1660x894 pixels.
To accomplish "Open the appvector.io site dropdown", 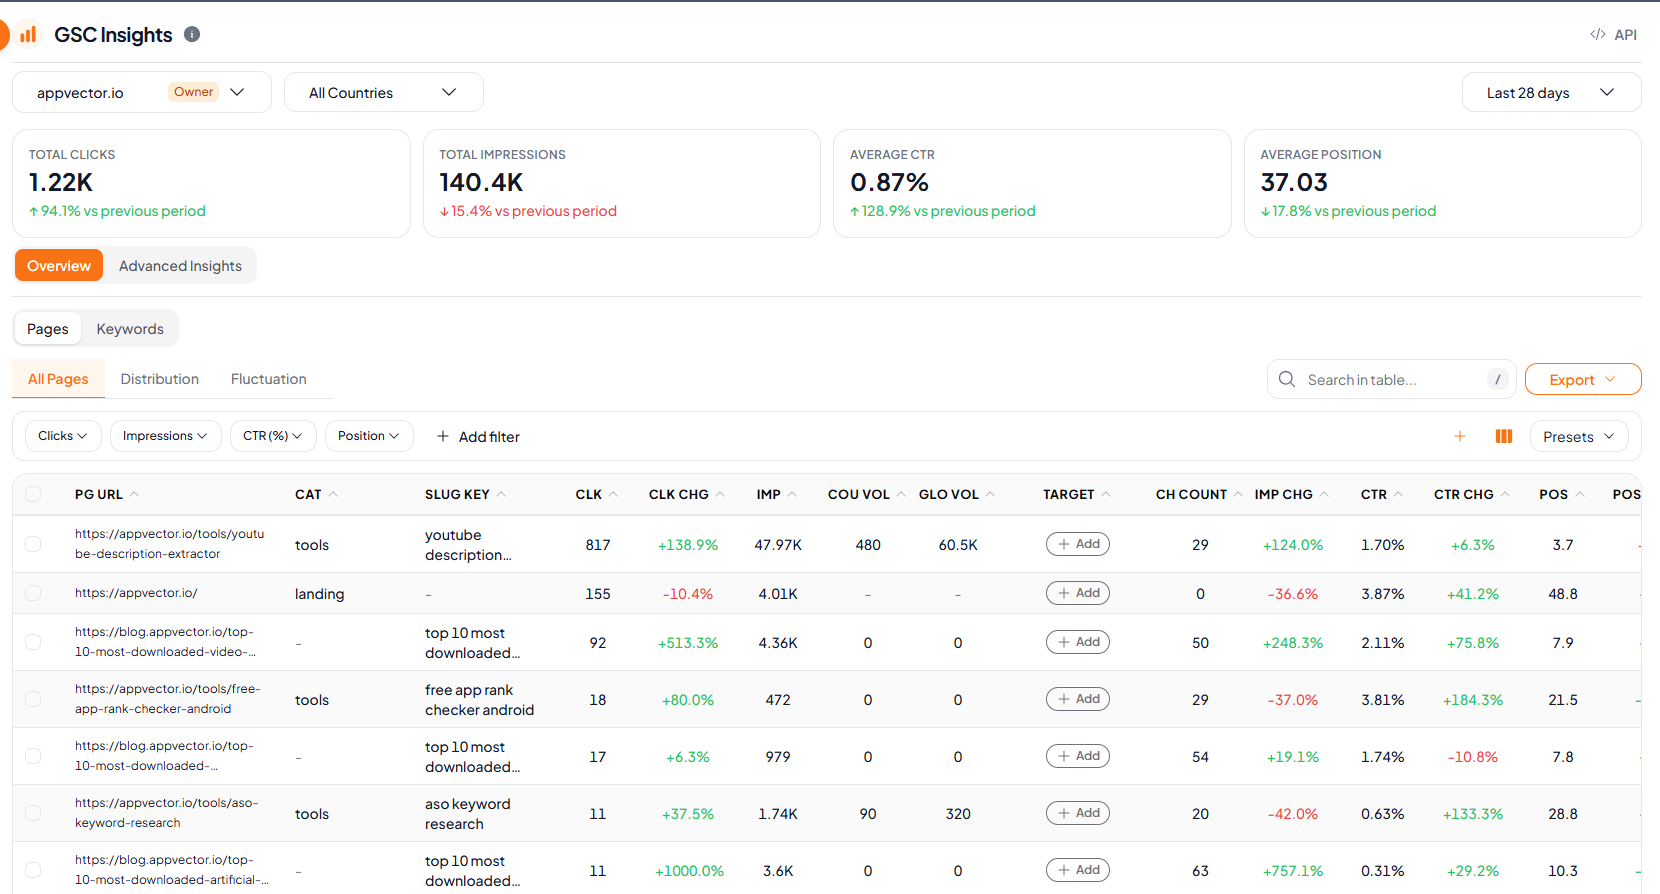I will pos(142,92).
